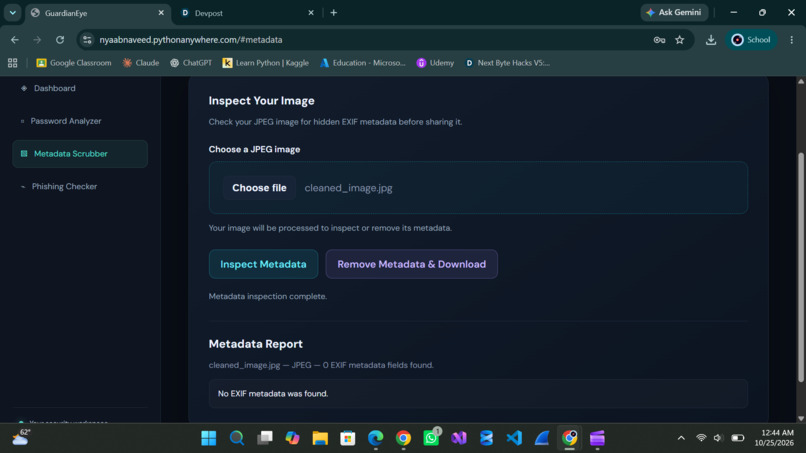Open Education - Microsoft bookmark
Image resolution: width=806 pixels, height=453 pixels.
362,63
